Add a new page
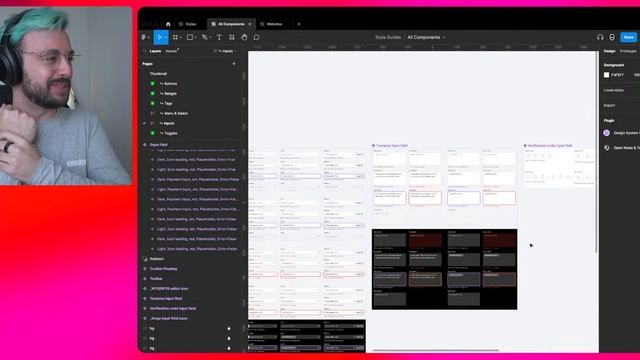640x360 pixels. point(234,64)
